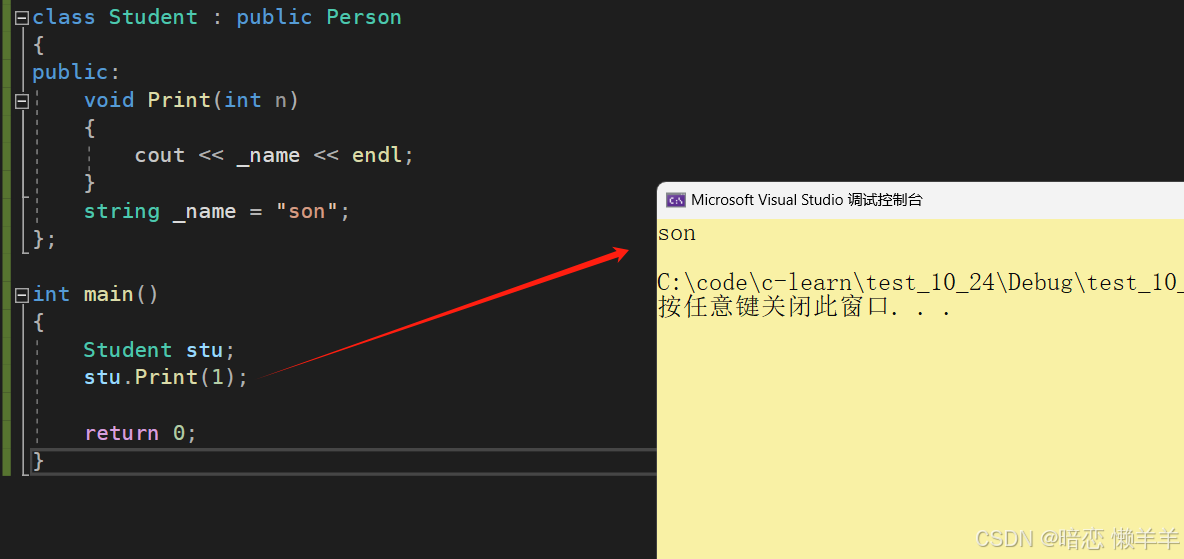Click the 'Person' base class name
Viewport: 1184px width, 559px height.
click(x=364, y=17)
